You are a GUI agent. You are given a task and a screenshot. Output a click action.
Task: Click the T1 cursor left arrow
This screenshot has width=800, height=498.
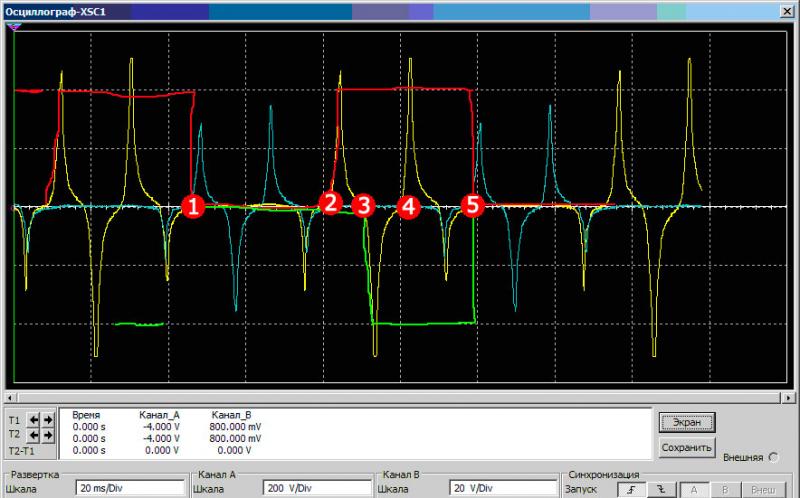click(31, 420)
